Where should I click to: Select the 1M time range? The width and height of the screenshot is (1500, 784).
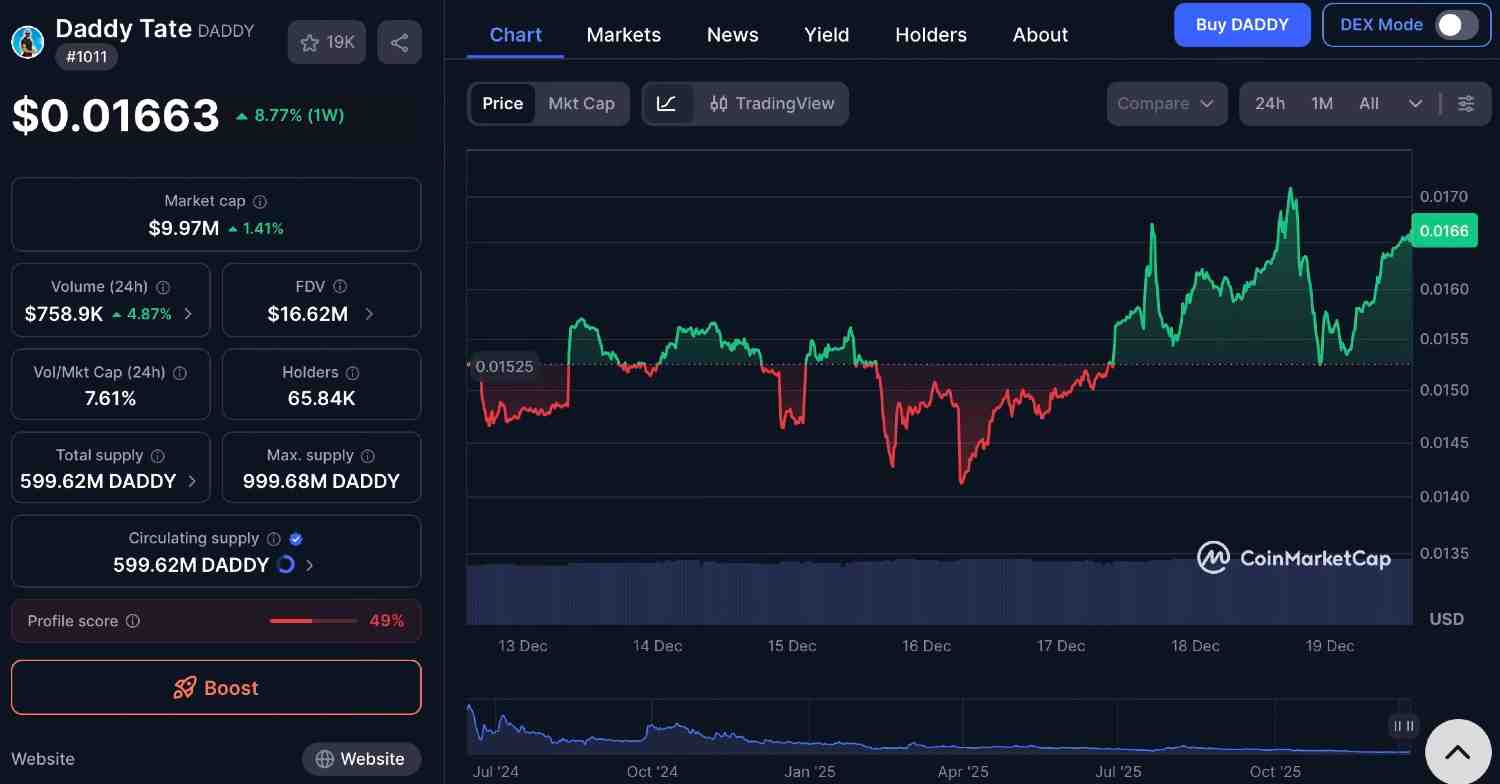point(1322,103)
